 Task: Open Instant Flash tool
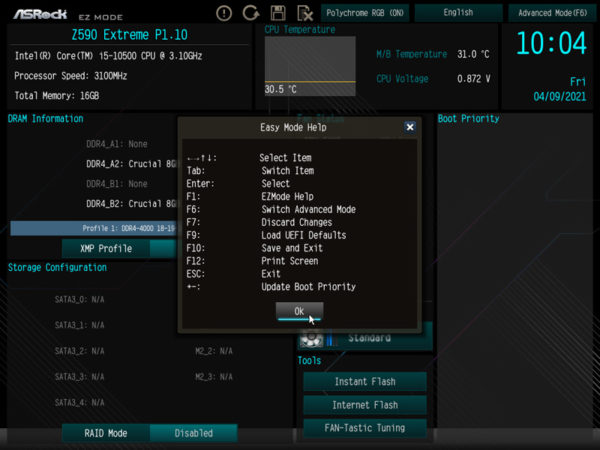coord(365,382)
